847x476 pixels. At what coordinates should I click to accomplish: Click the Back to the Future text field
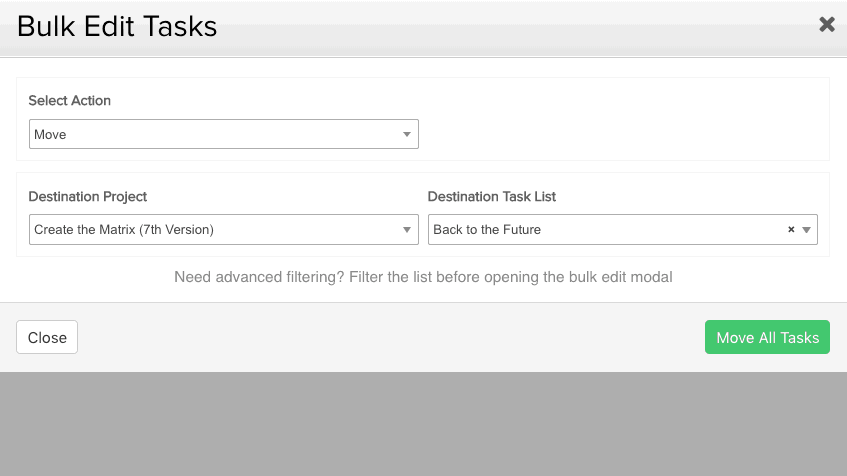pos(623,230)
